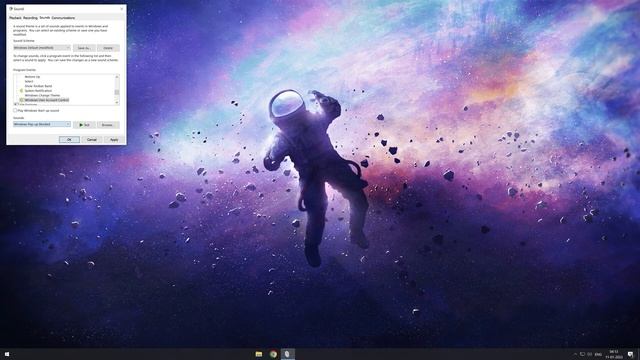Click the Program Events list scroll down arrow
Screen dimensions: 640x360
click(x=117, y=102)
